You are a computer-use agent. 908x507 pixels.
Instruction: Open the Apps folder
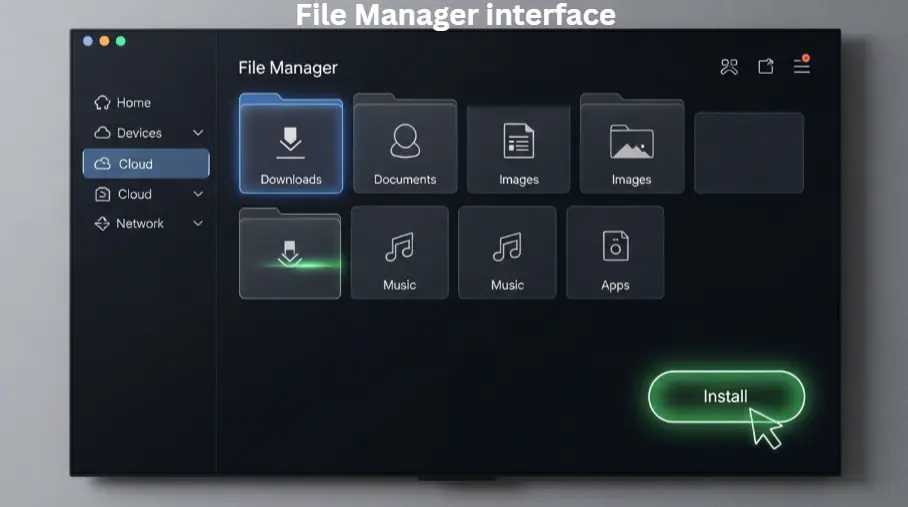coord(615,253)
